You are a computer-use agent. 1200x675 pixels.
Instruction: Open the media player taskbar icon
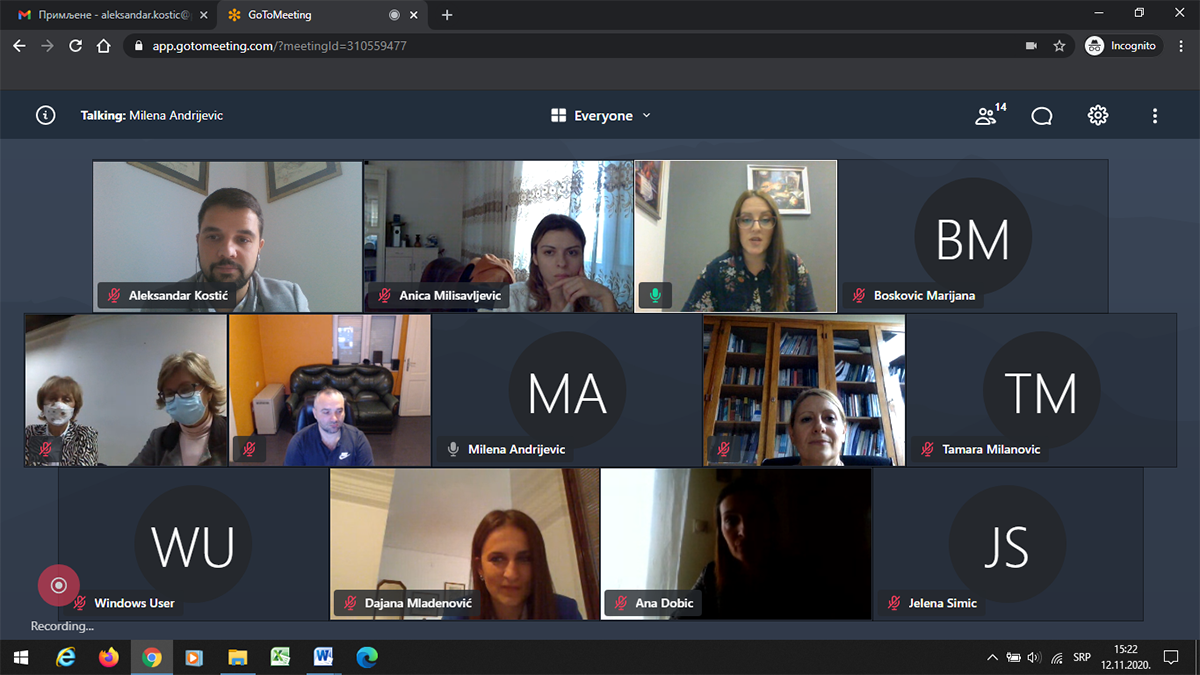coord(194,657)
